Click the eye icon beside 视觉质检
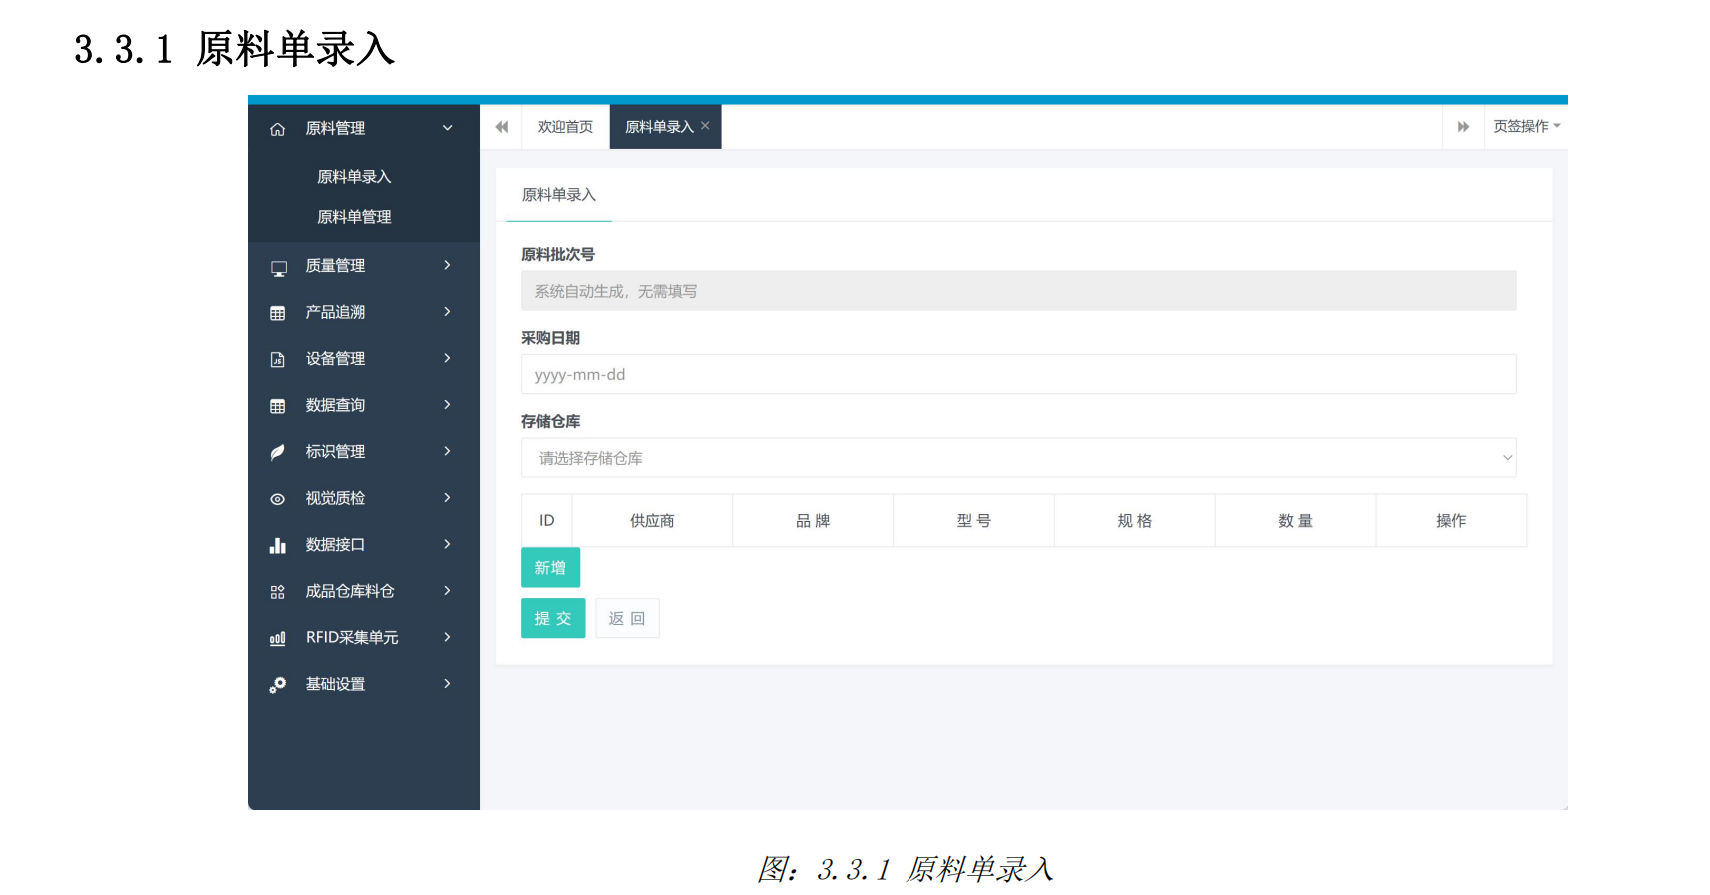Viewport: 1710px width, 895px height. (x=278, y=499)
